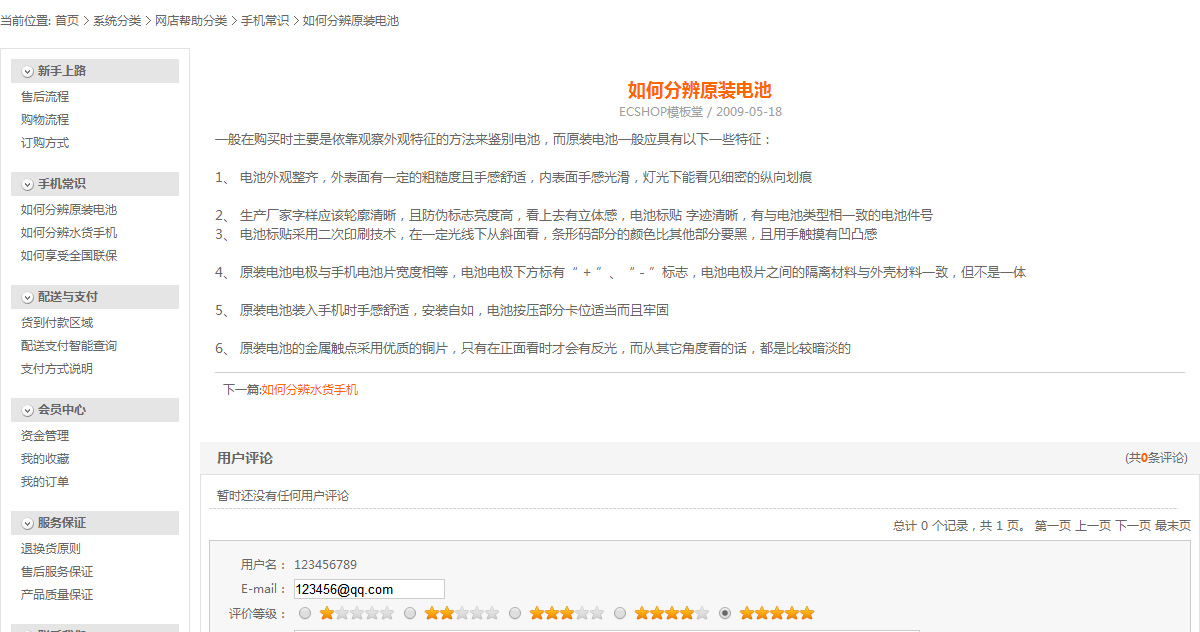Select the five-star rating radio button
The image size is (1200, 632).
(725, 613)
